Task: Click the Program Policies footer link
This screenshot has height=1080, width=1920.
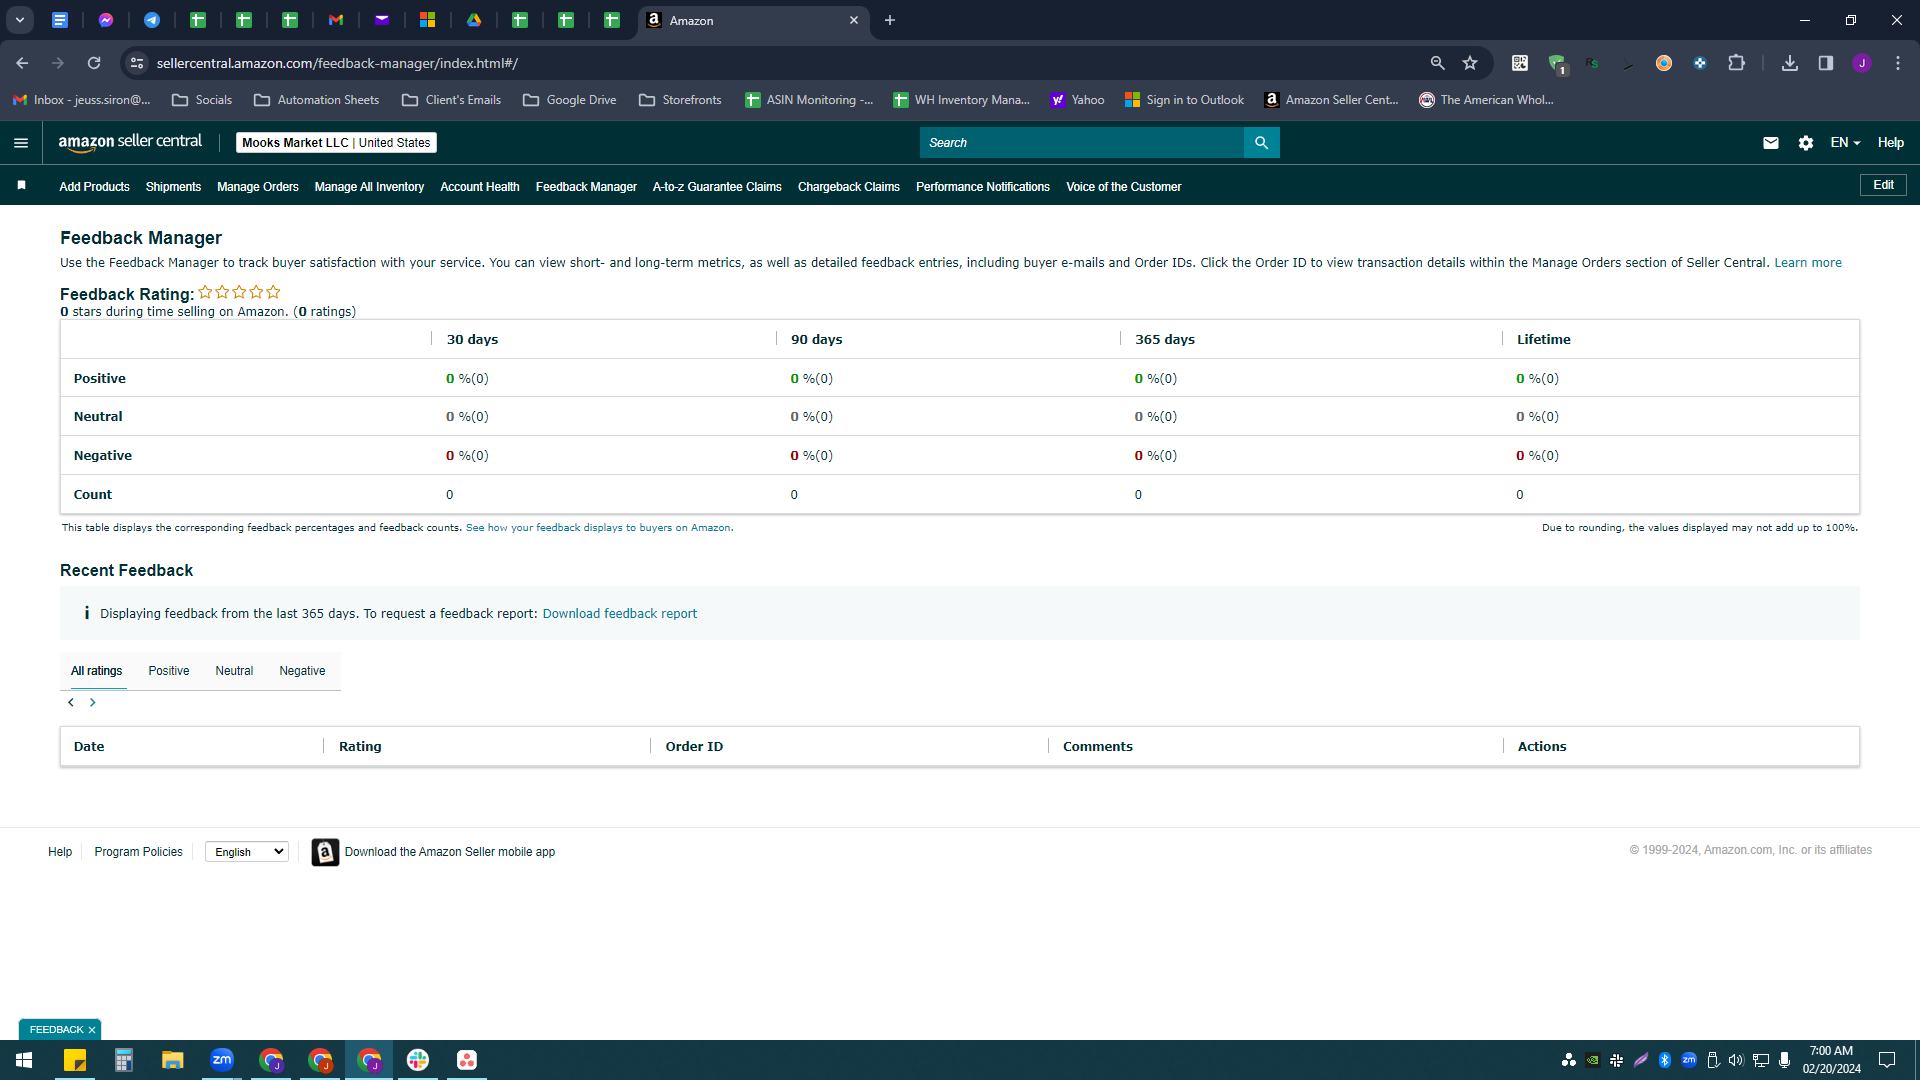Action: pos(139,852)
